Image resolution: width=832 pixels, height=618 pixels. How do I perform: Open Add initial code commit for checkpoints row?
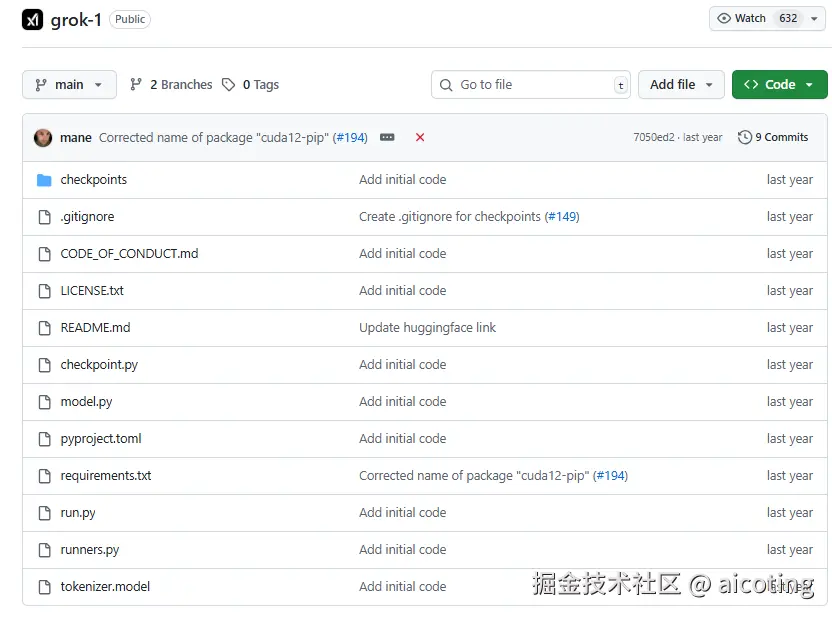click(x=403, y=180)
